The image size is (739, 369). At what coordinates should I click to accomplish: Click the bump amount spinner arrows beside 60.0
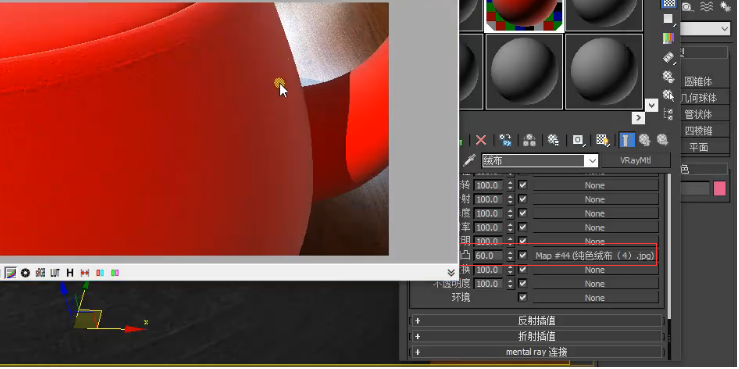click(510, 255)
